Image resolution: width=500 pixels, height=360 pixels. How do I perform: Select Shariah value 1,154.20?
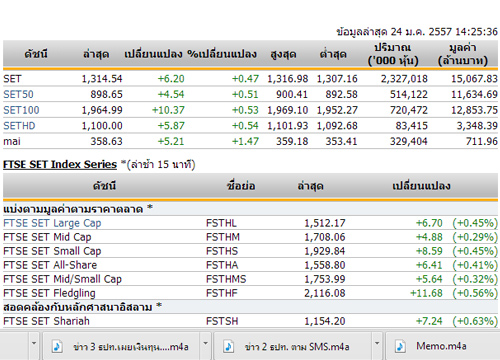tap(325, 321)
